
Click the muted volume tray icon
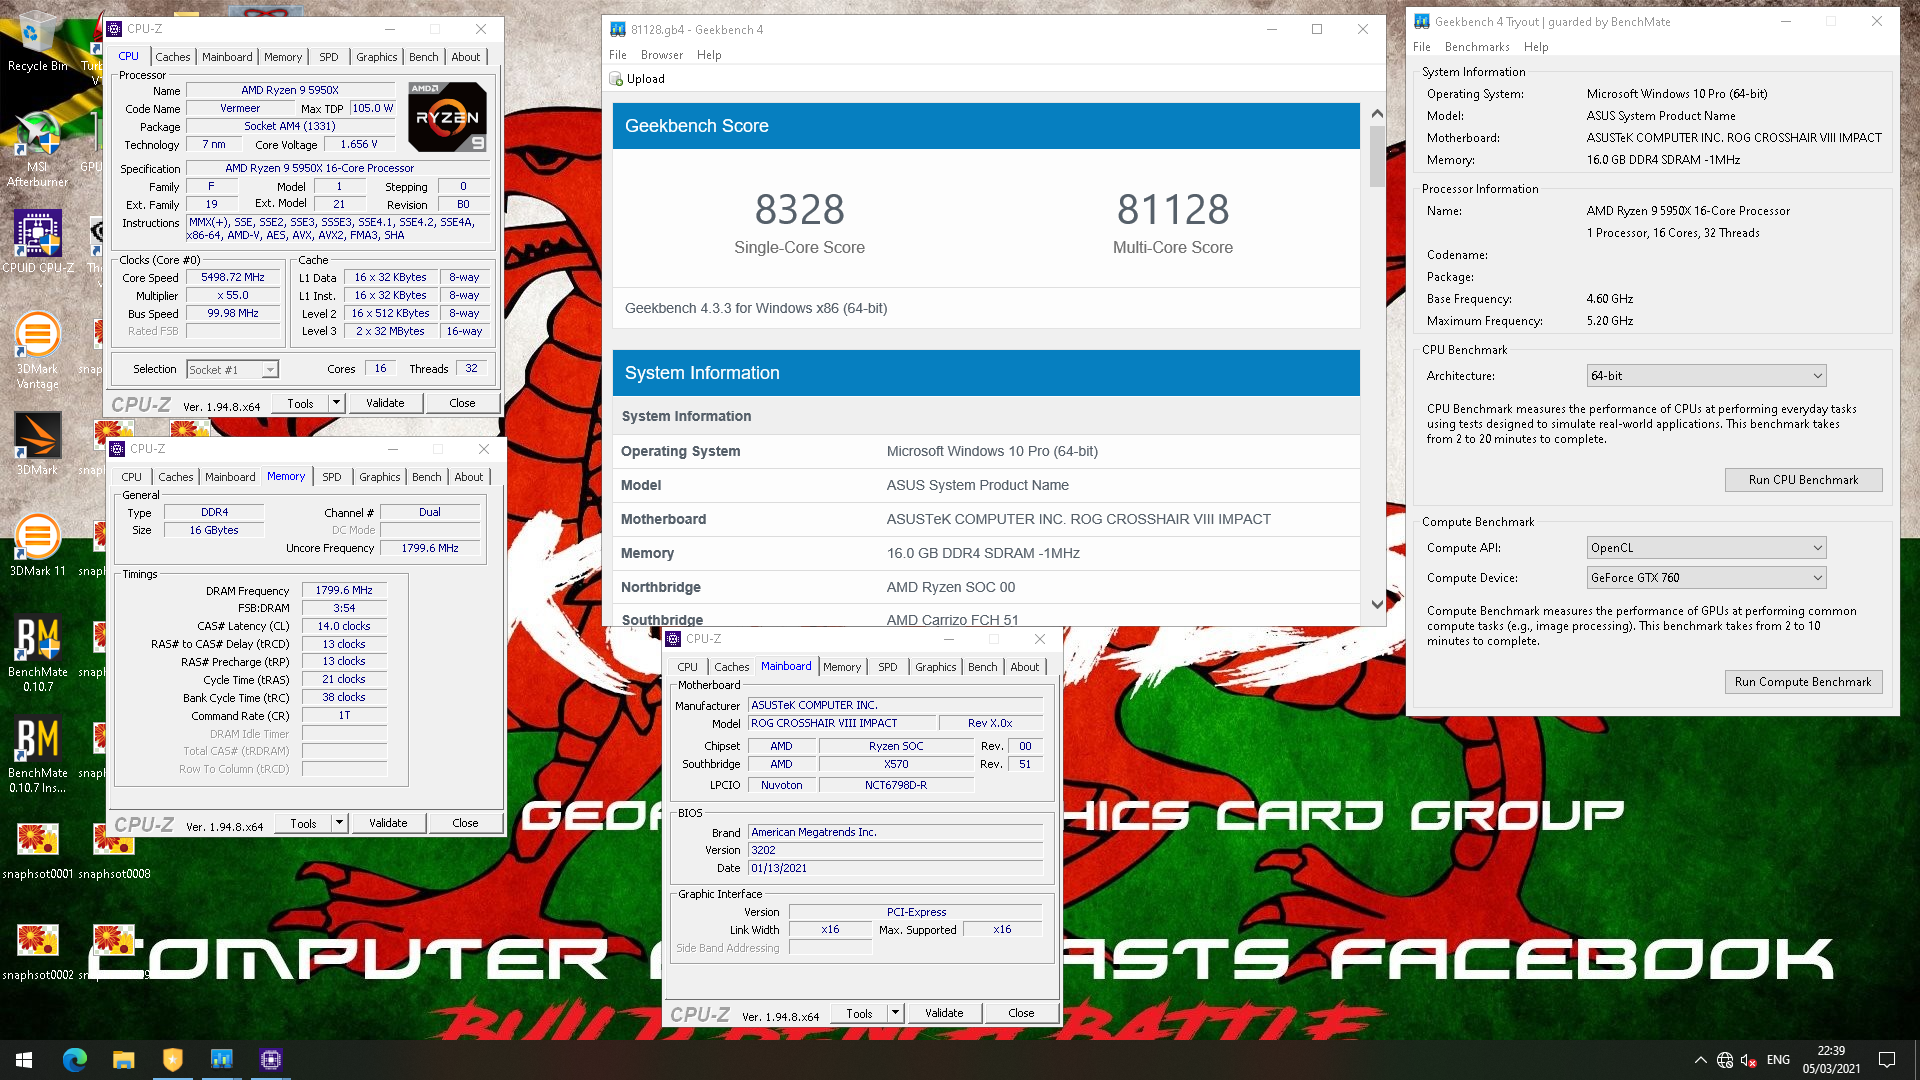[1749, 1060]
